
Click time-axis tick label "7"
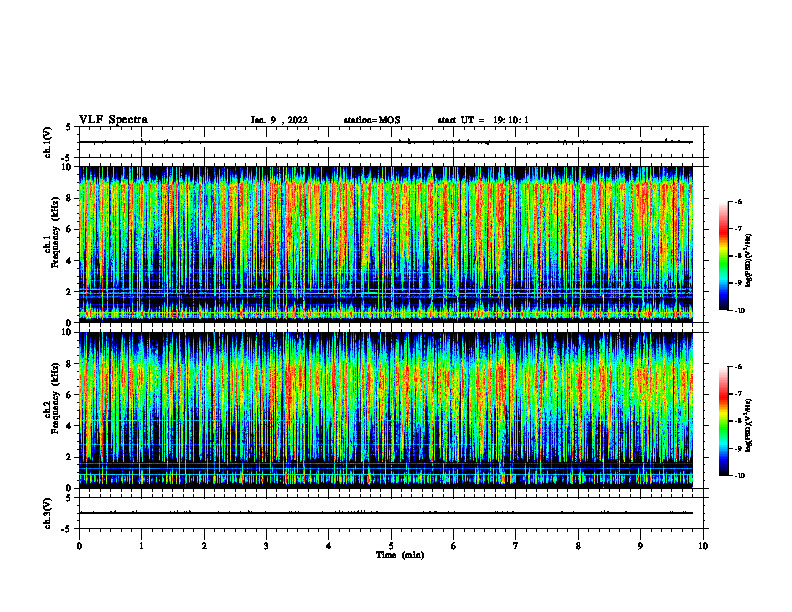point(516,546)
